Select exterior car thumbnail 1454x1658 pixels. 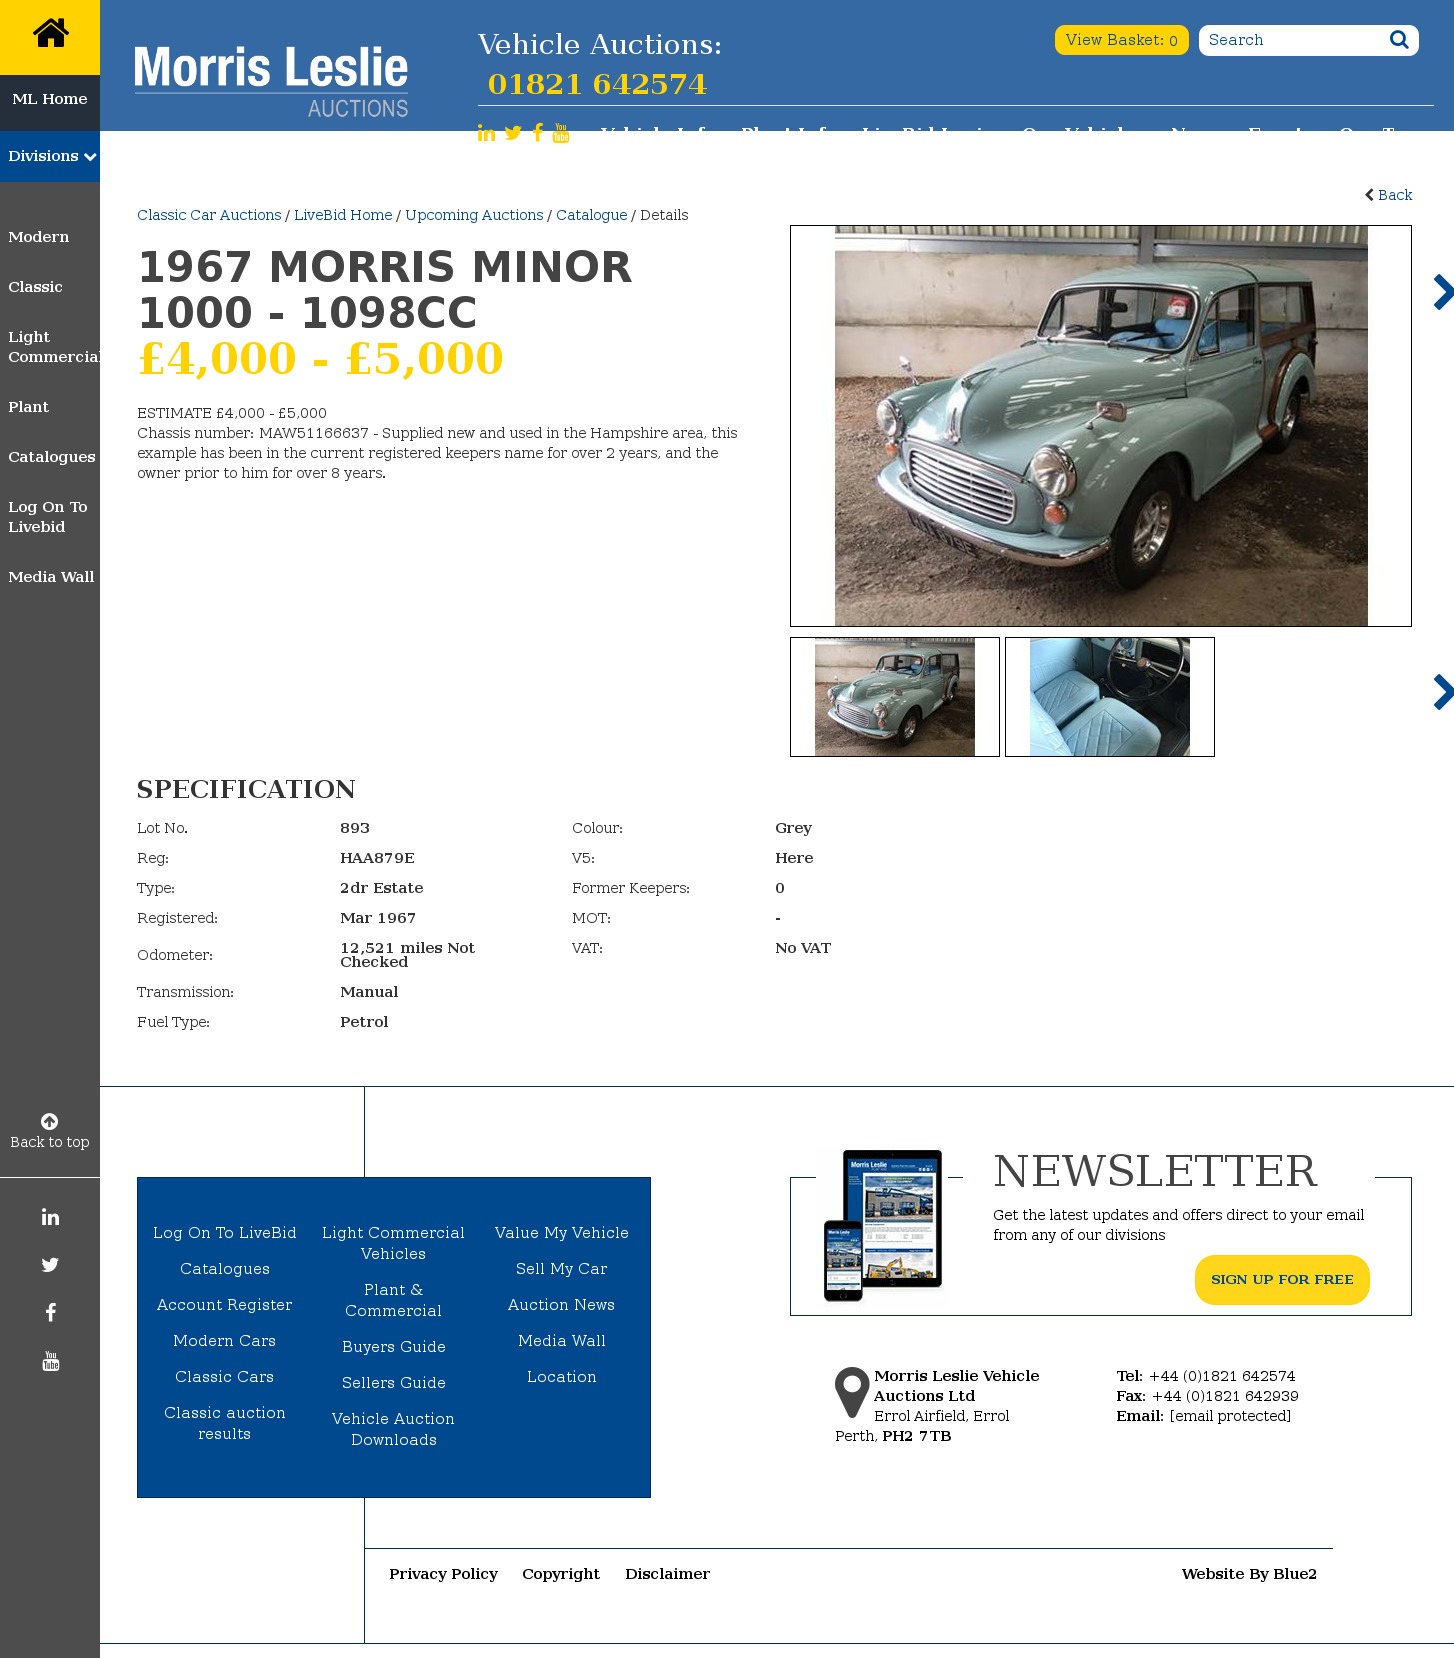tap(895, 697)
